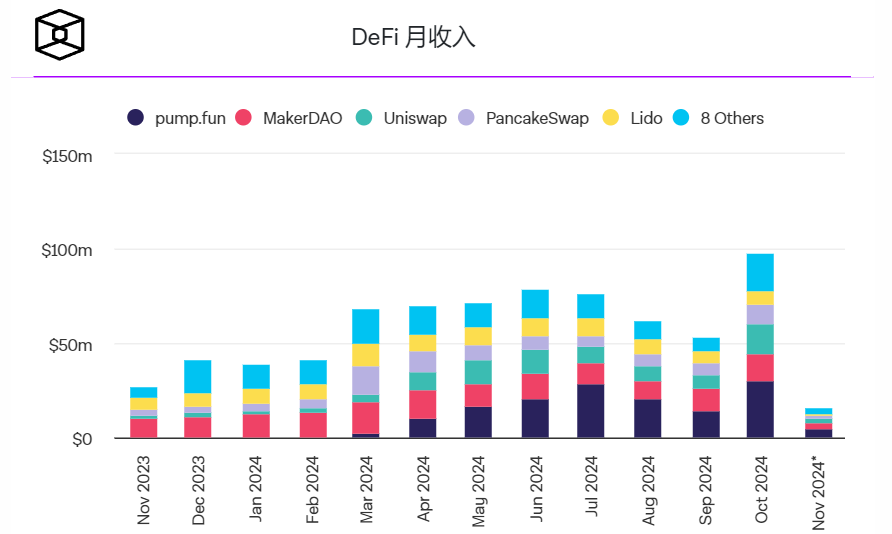
Task: Click the Nov 2024* axis label
Action: coord(819,492)
